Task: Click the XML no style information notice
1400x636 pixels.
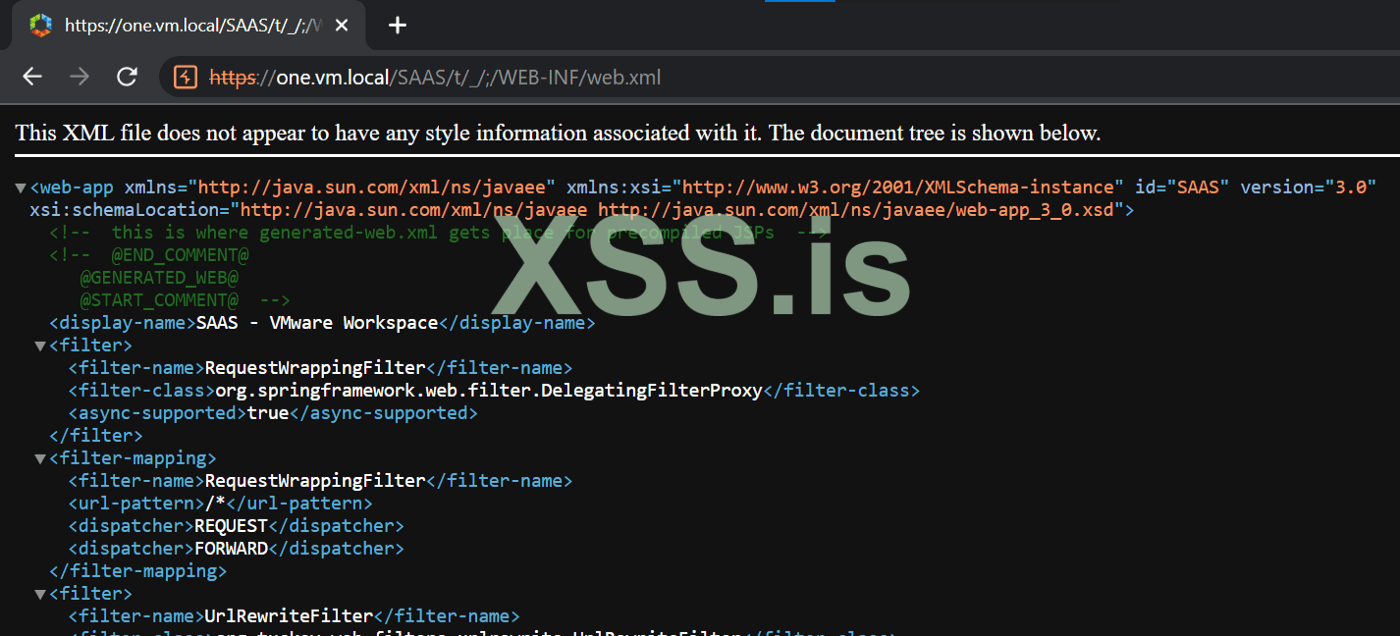Action: pyautogui.click(x=558, y=133)
